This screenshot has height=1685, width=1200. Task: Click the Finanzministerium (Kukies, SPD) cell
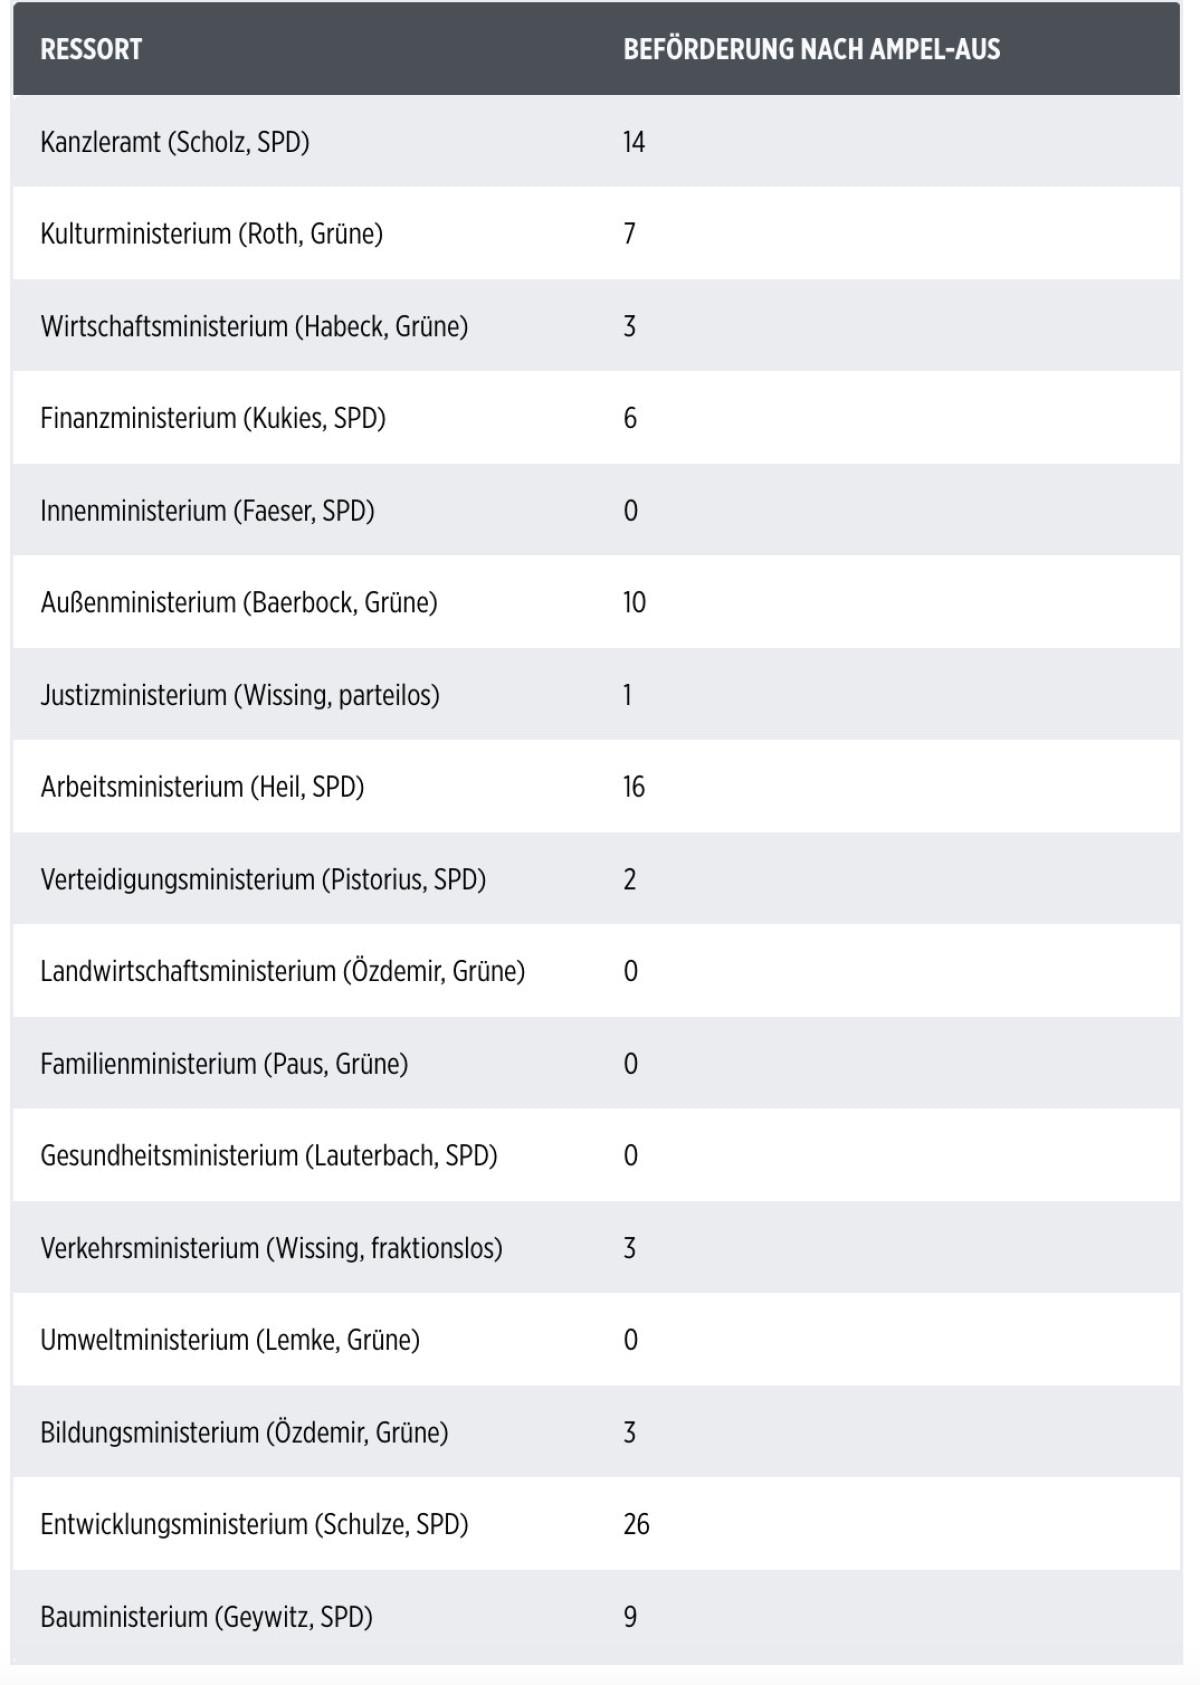click(x=213, y=418)
